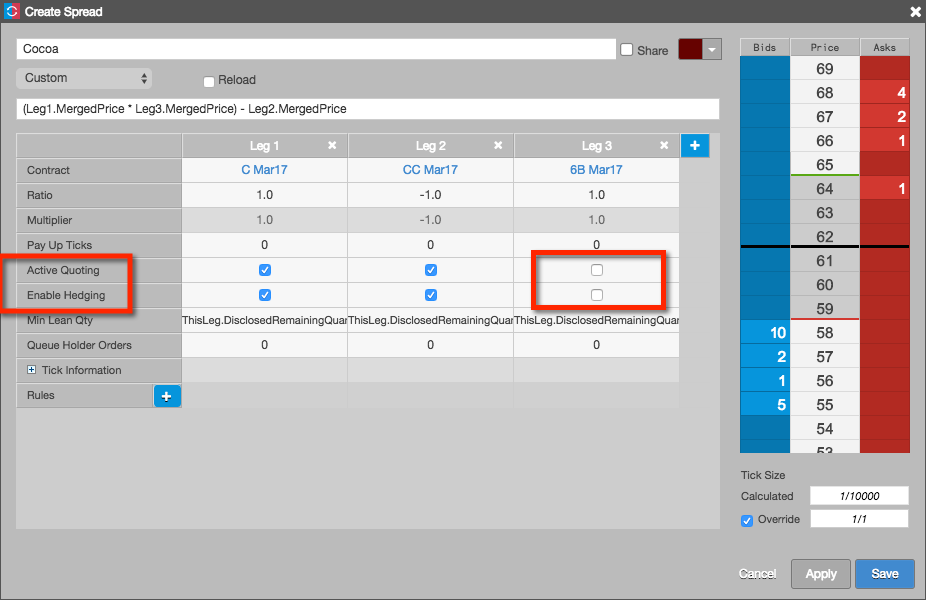The width and height of the screenshot is (926, 600).
Task: Add a rule with the plus button
Action: coord(167,396)
